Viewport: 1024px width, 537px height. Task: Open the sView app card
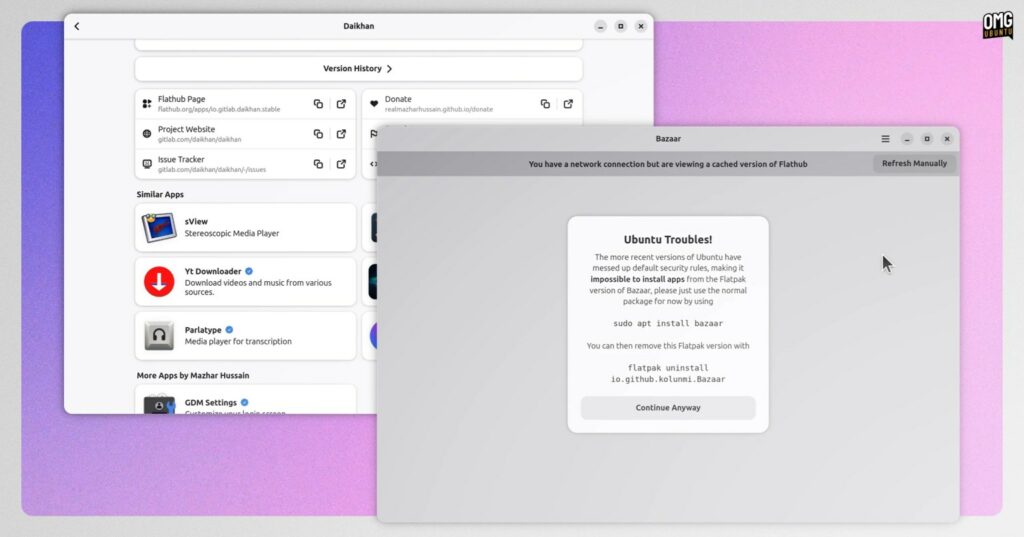click(246, 227)
